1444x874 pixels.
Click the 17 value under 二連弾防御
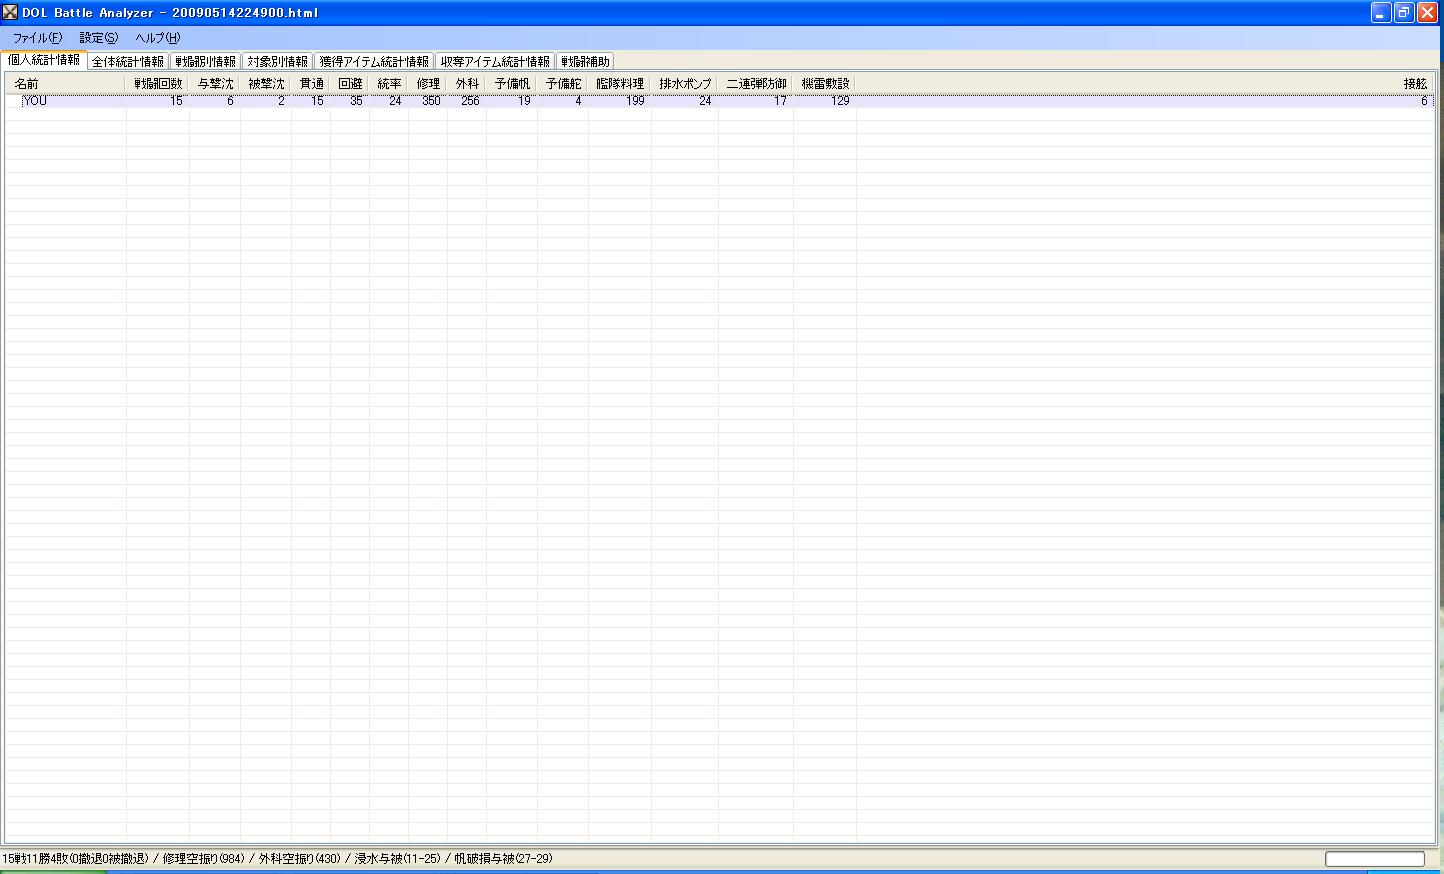[x=780, y=101]
